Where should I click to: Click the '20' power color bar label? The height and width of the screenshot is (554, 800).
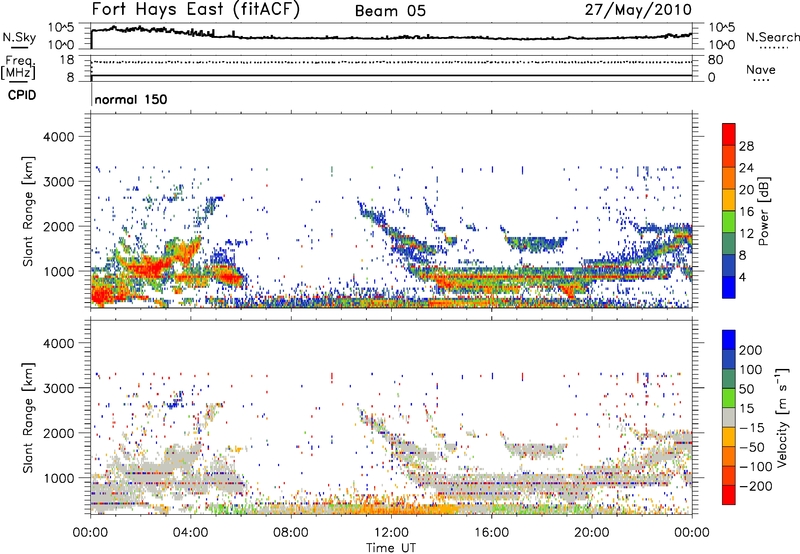click(746, 190)
